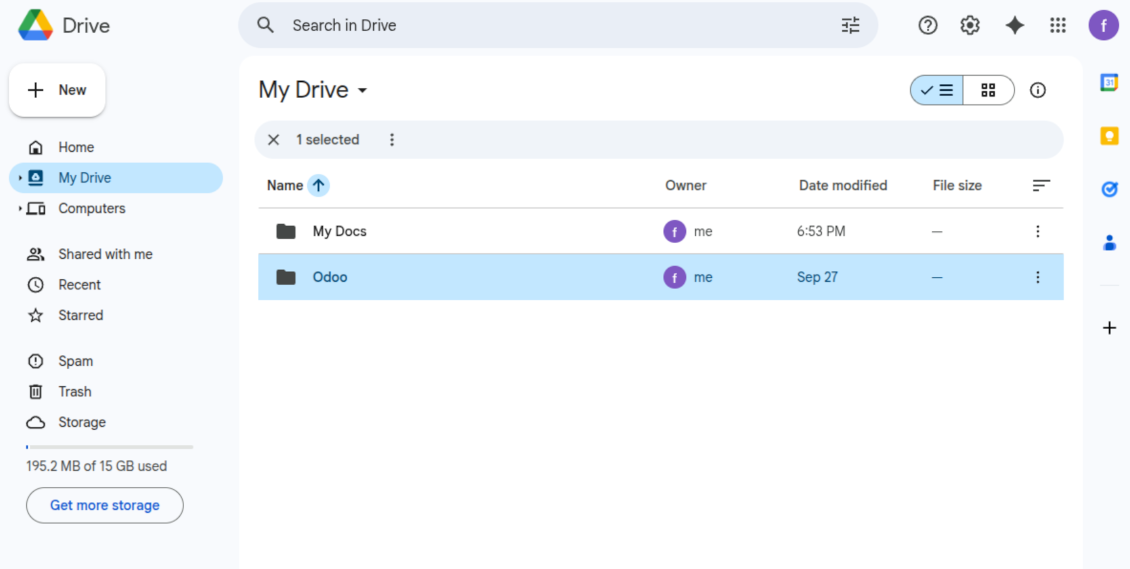The image size is (1130, 569).
Task: Switch to list layout view
Action: pos(937,90)
